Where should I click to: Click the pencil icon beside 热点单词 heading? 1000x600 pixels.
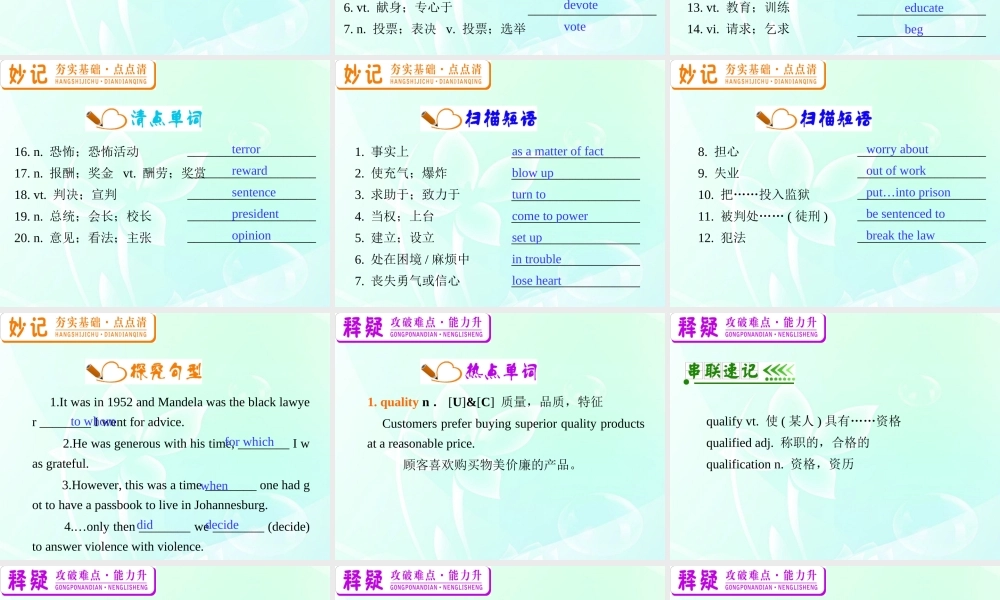coord(441,372)
